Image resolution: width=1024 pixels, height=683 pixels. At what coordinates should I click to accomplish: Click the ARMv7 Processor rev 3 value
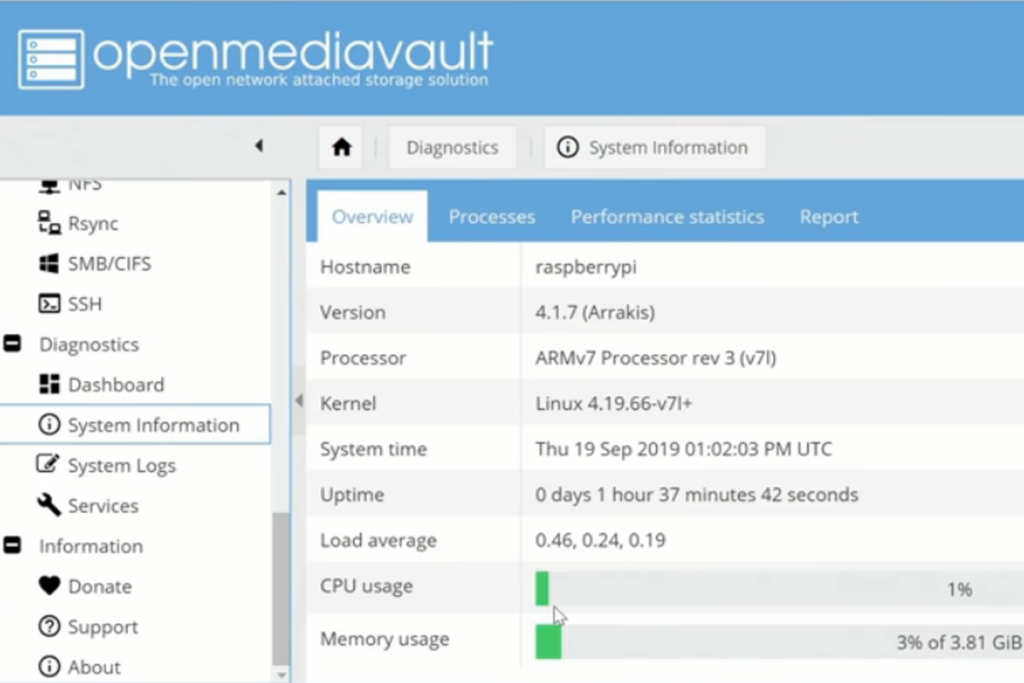(x=656, y=358)
